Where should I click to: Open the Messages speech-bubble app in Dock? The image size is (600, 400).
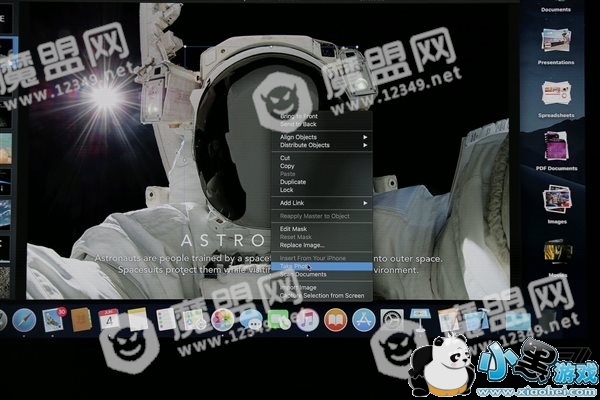point(251,320)
